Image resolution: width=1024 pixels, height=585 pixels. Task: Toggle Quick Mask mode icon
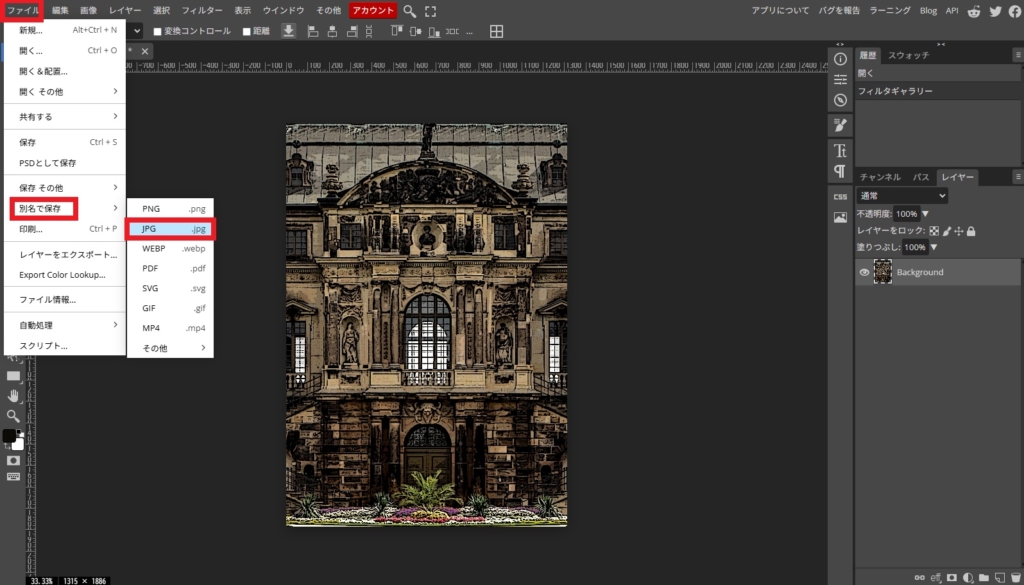pyautogui.click(x=13, y=459)
